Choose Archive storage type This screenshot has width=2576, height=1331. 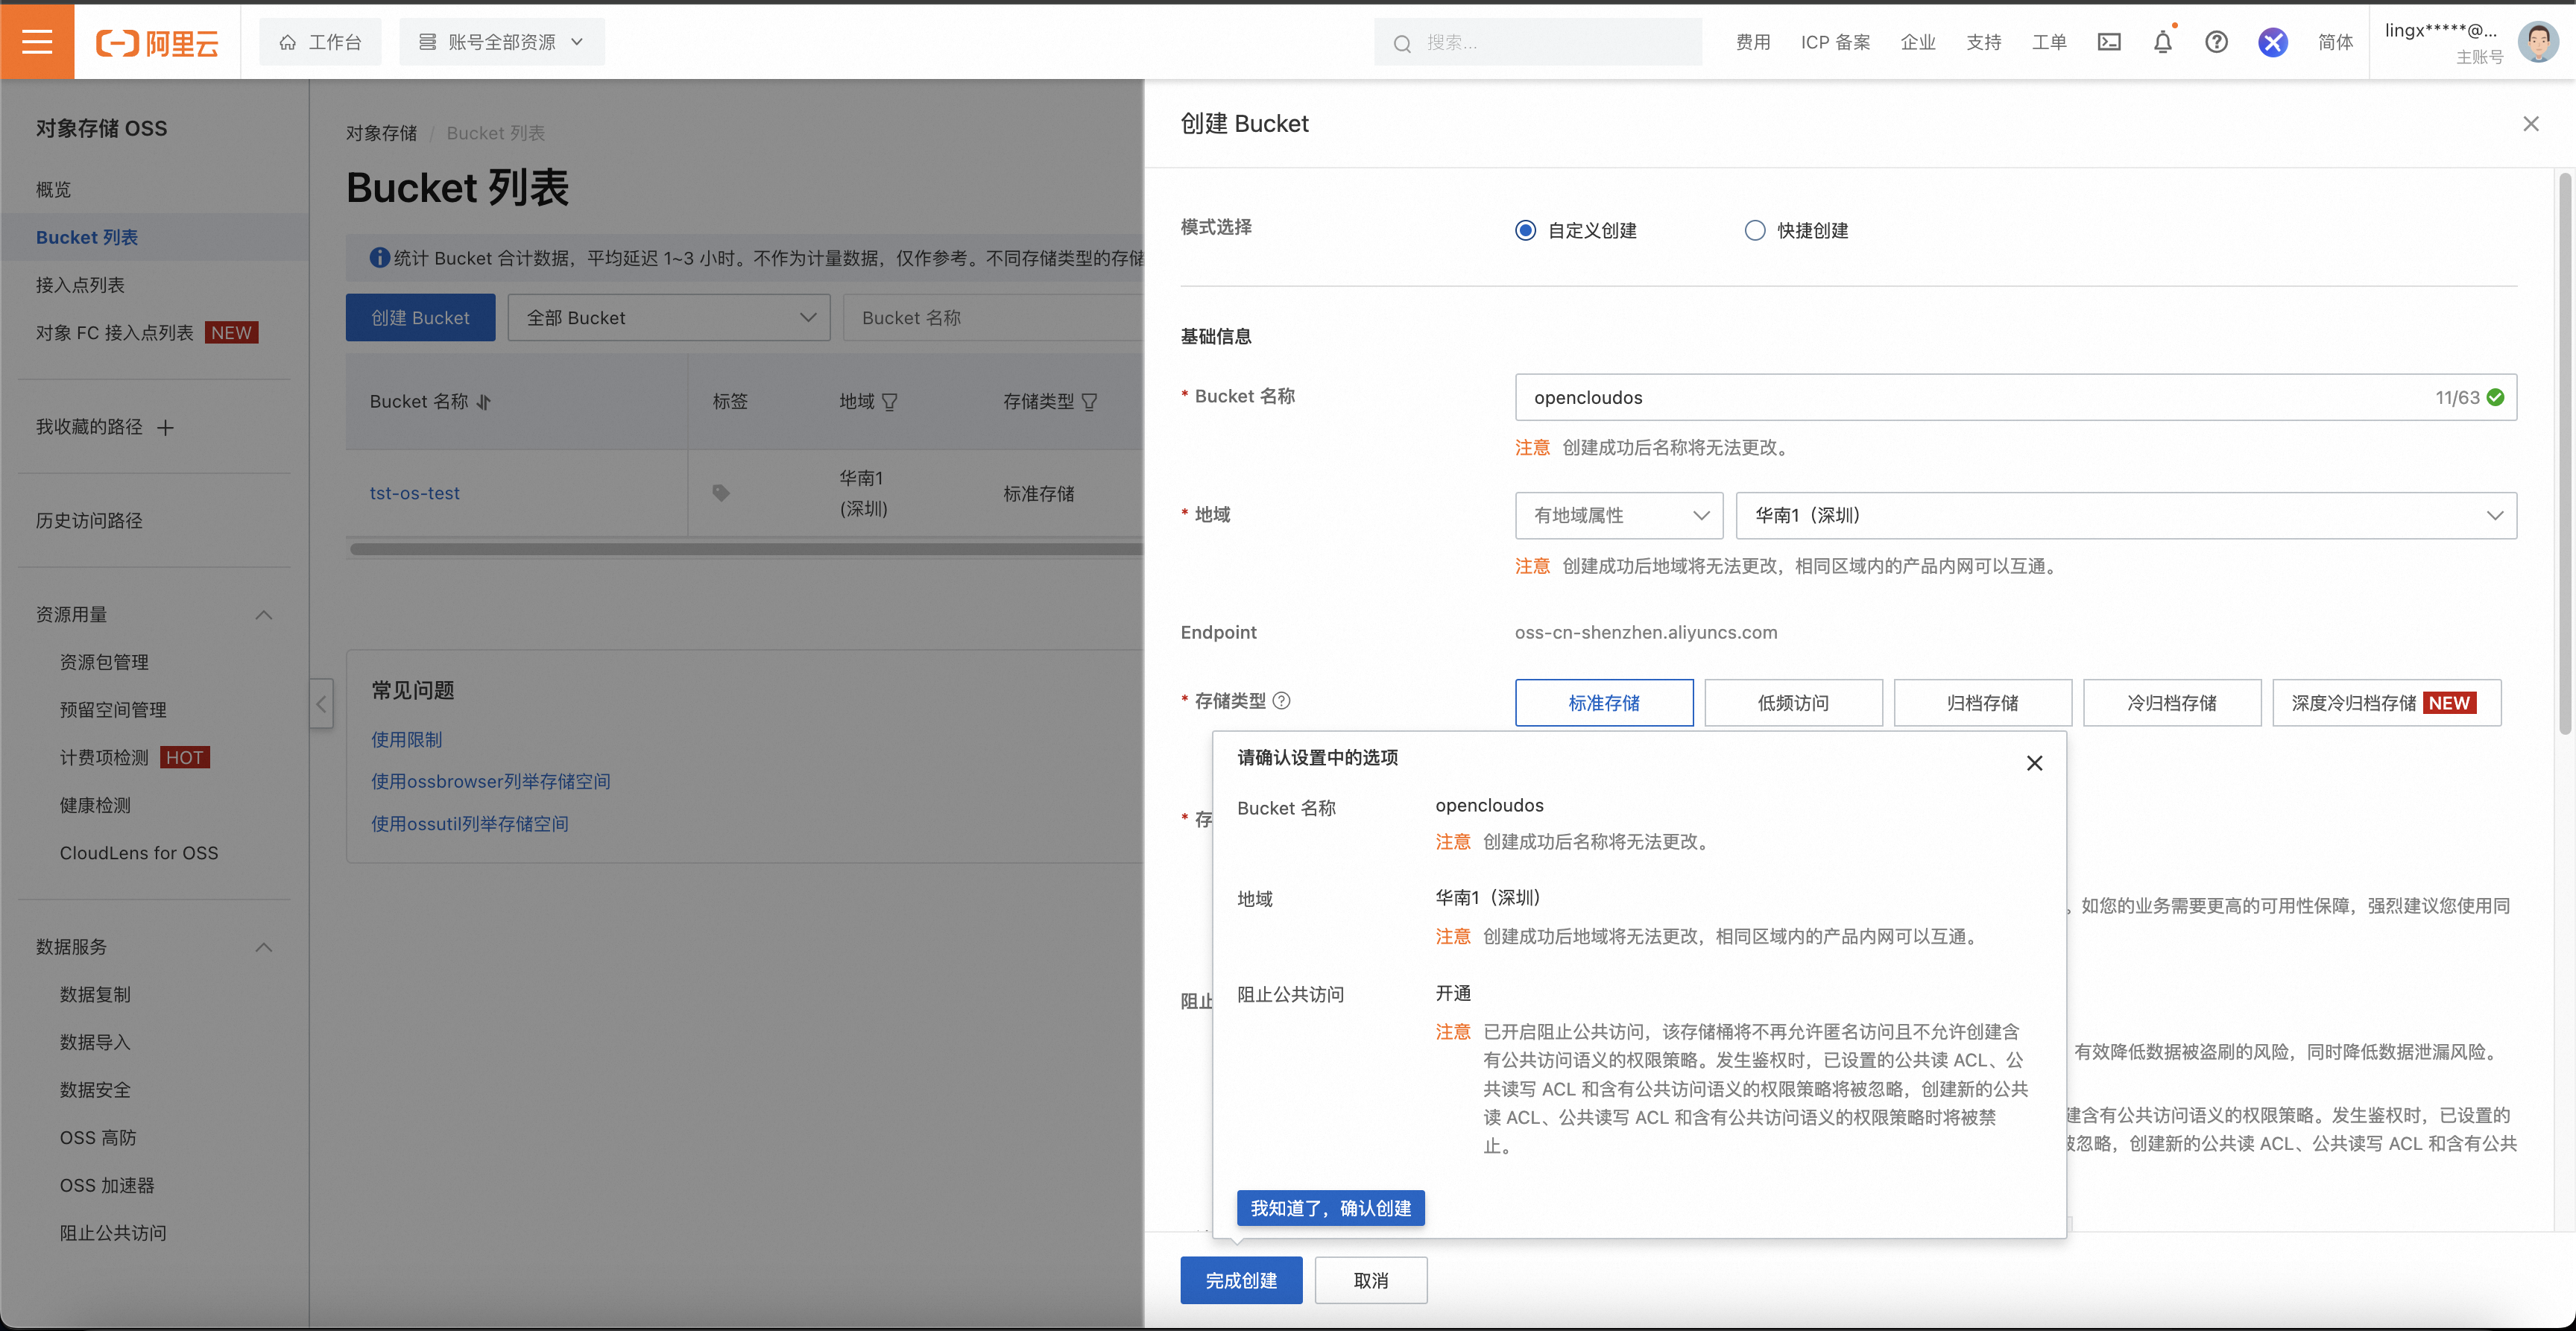(1982, 703)
